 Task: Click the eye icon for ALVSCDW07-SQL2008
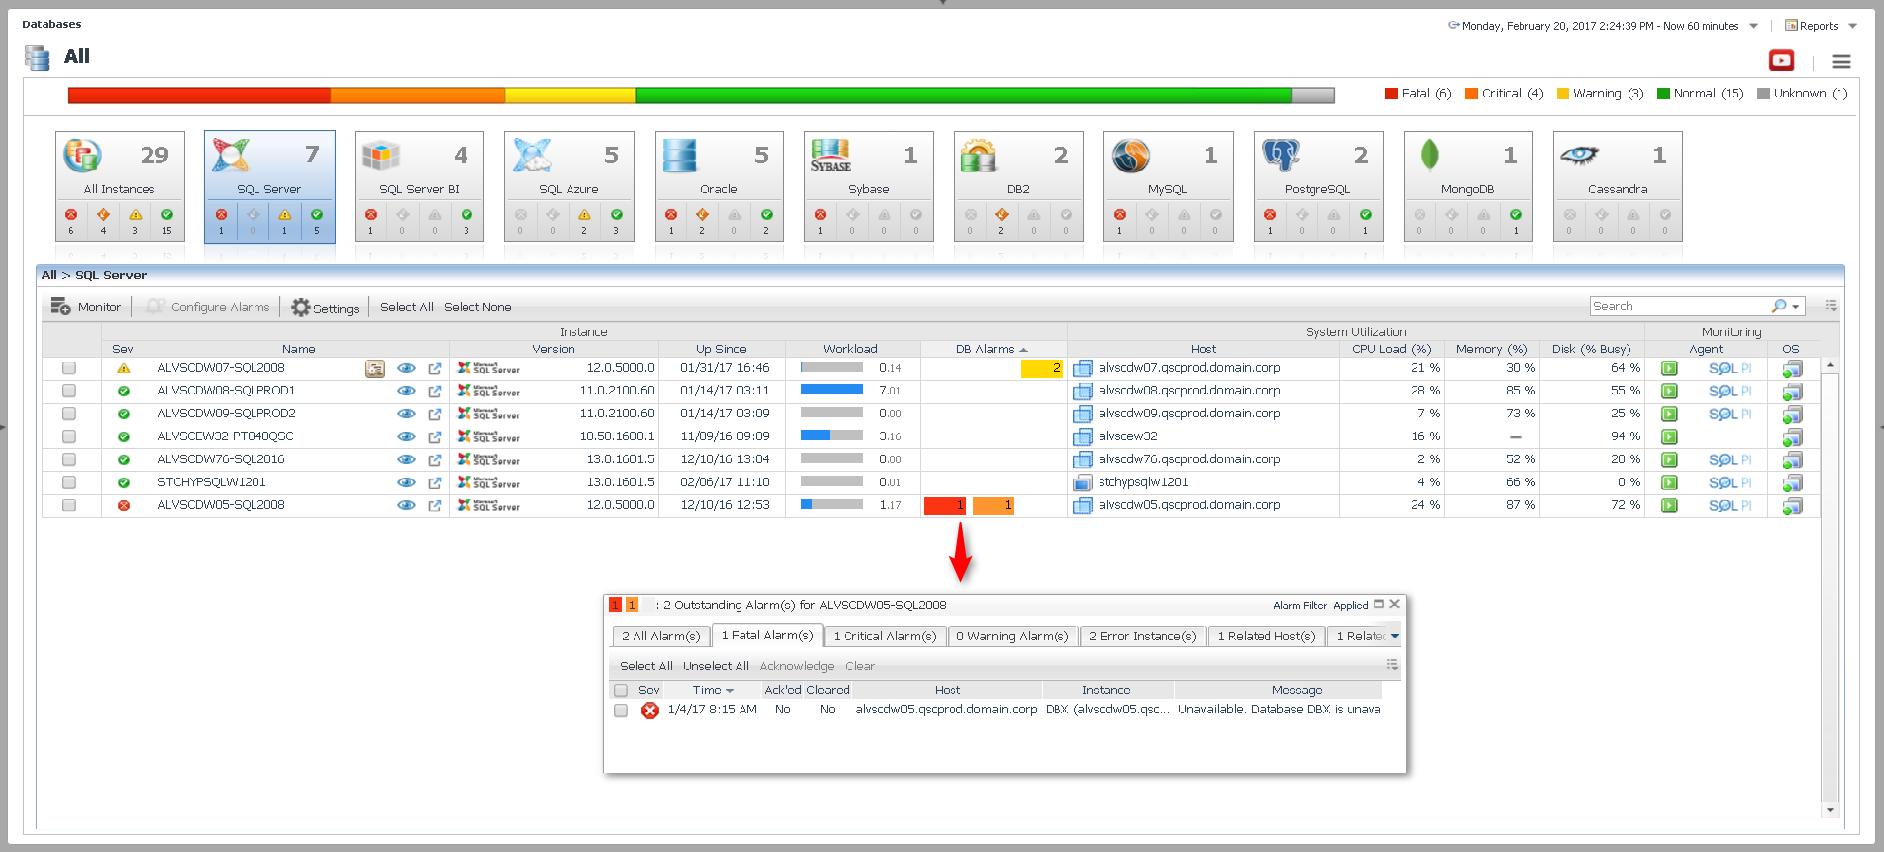coord(406,368)
